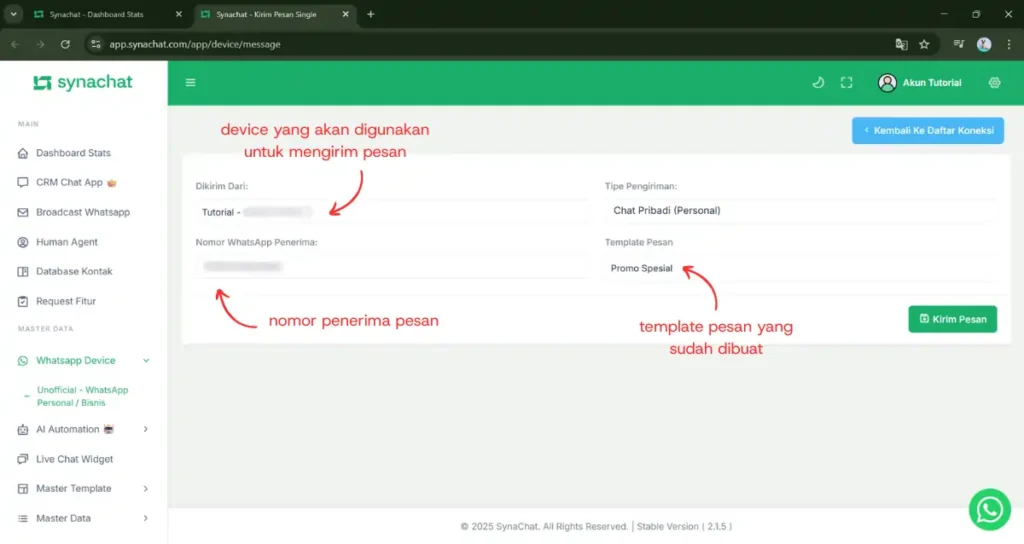
Task: Click the Master Data list icon
Action: [x=23, y=518]
